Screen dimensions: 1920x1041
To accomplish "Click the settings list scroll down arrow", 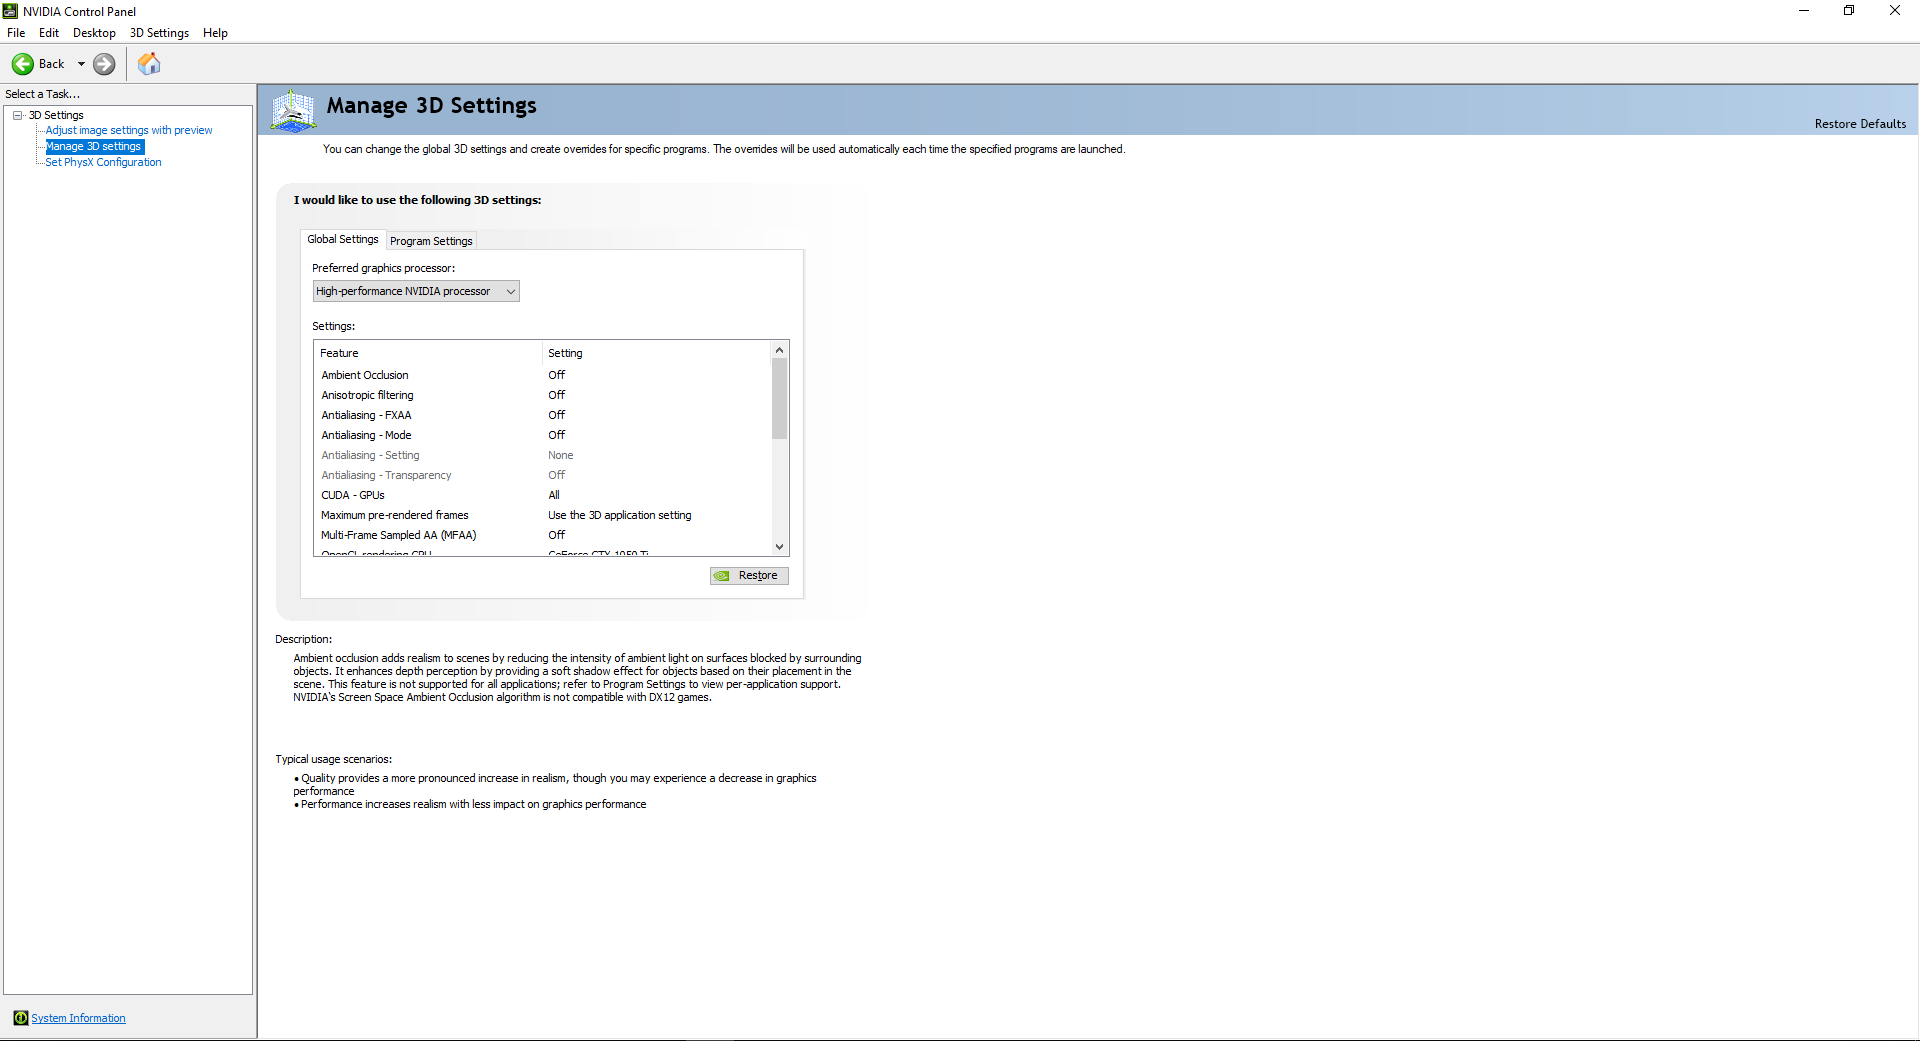I will pyautogui.click(x=780, y=547).
